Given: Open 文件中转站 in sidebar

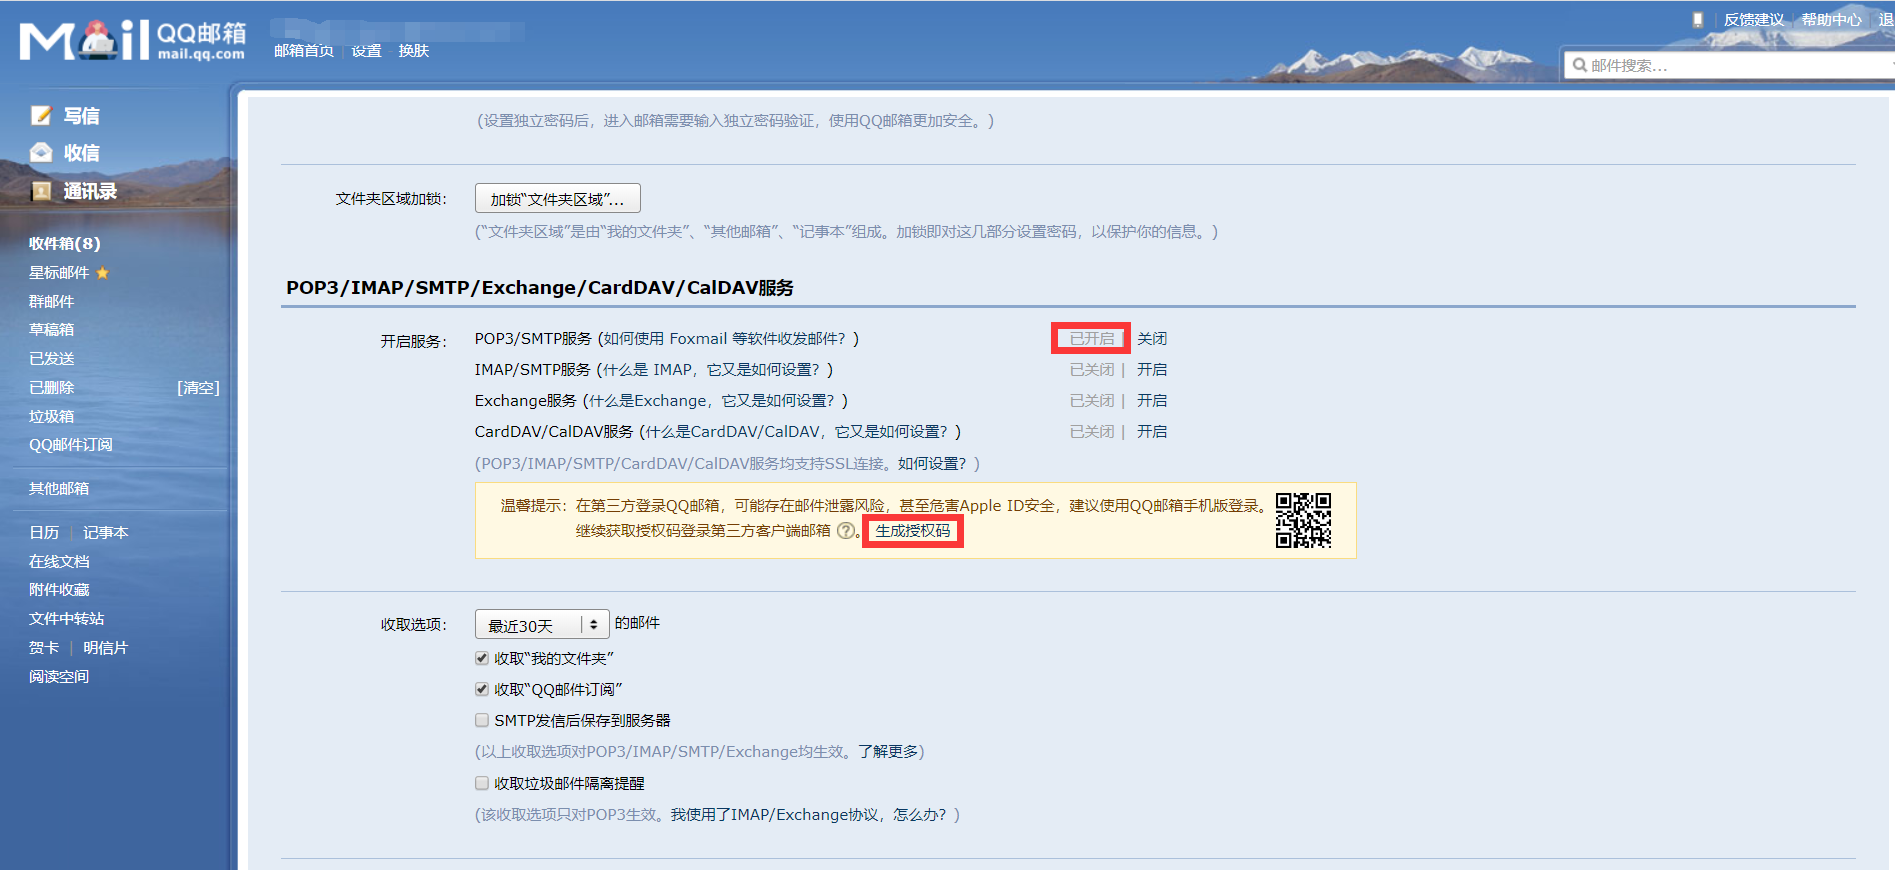Looking at the screenshot, I should tap(67, 619).
